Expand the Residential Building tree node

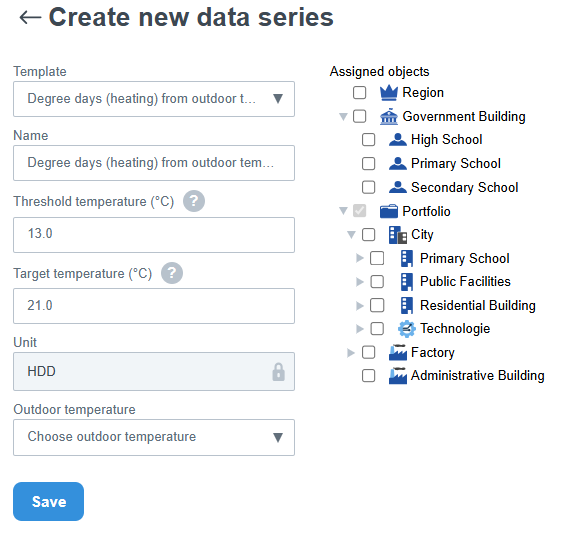coord(359,306)
